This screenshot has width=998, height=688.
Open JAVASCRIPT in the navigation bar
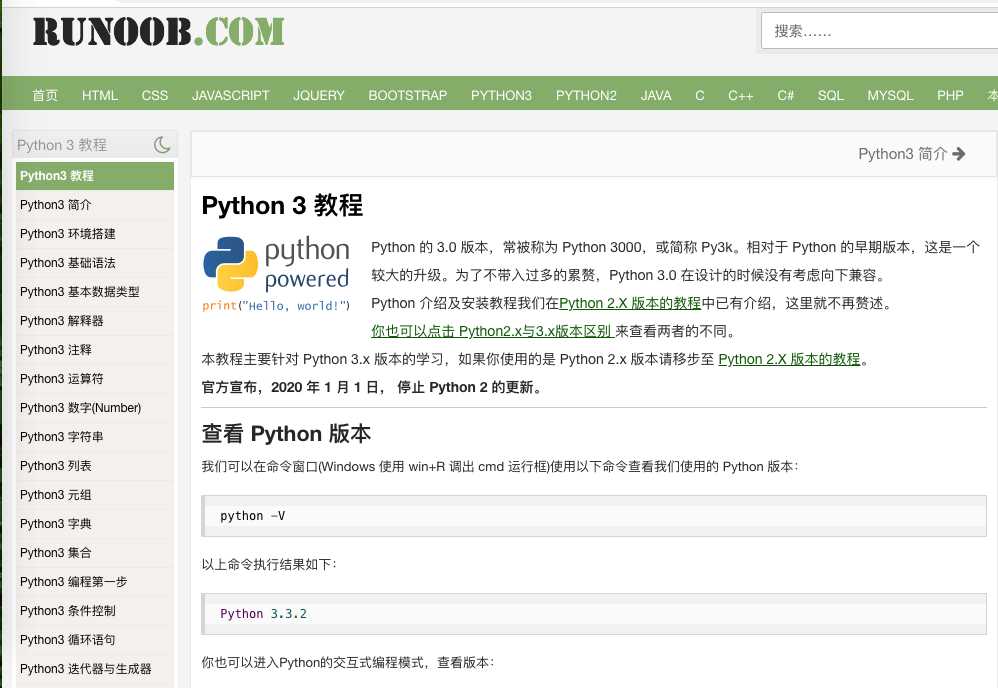tap(230, 95)
